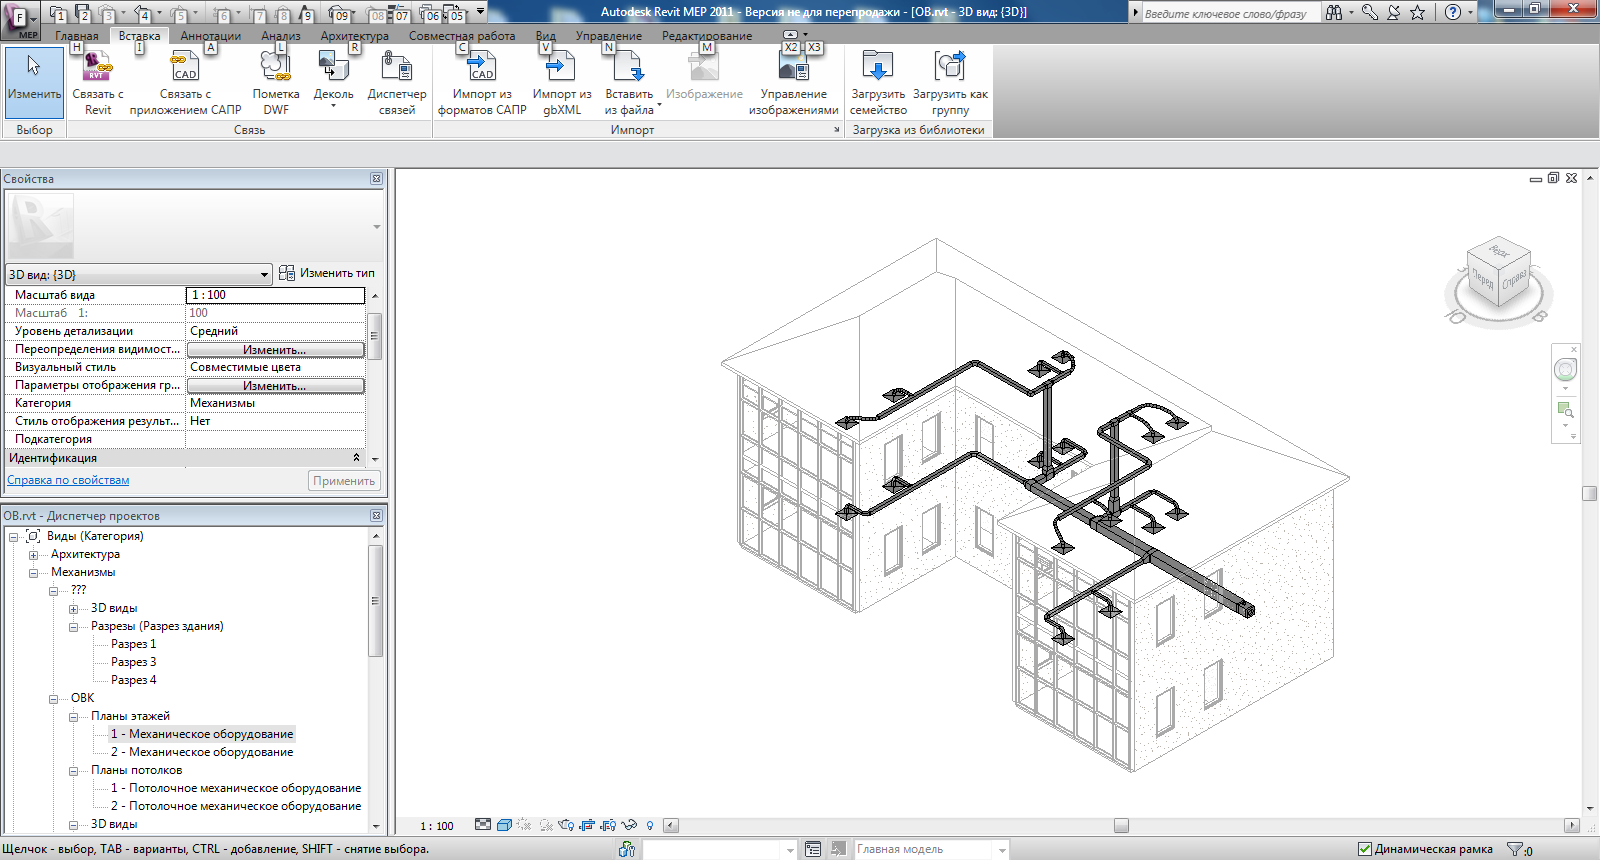Switch to the Анализ ribbon tab
Image resolution: width=1600 pixels, height=860 pixels.
click(x=281, y=35)
